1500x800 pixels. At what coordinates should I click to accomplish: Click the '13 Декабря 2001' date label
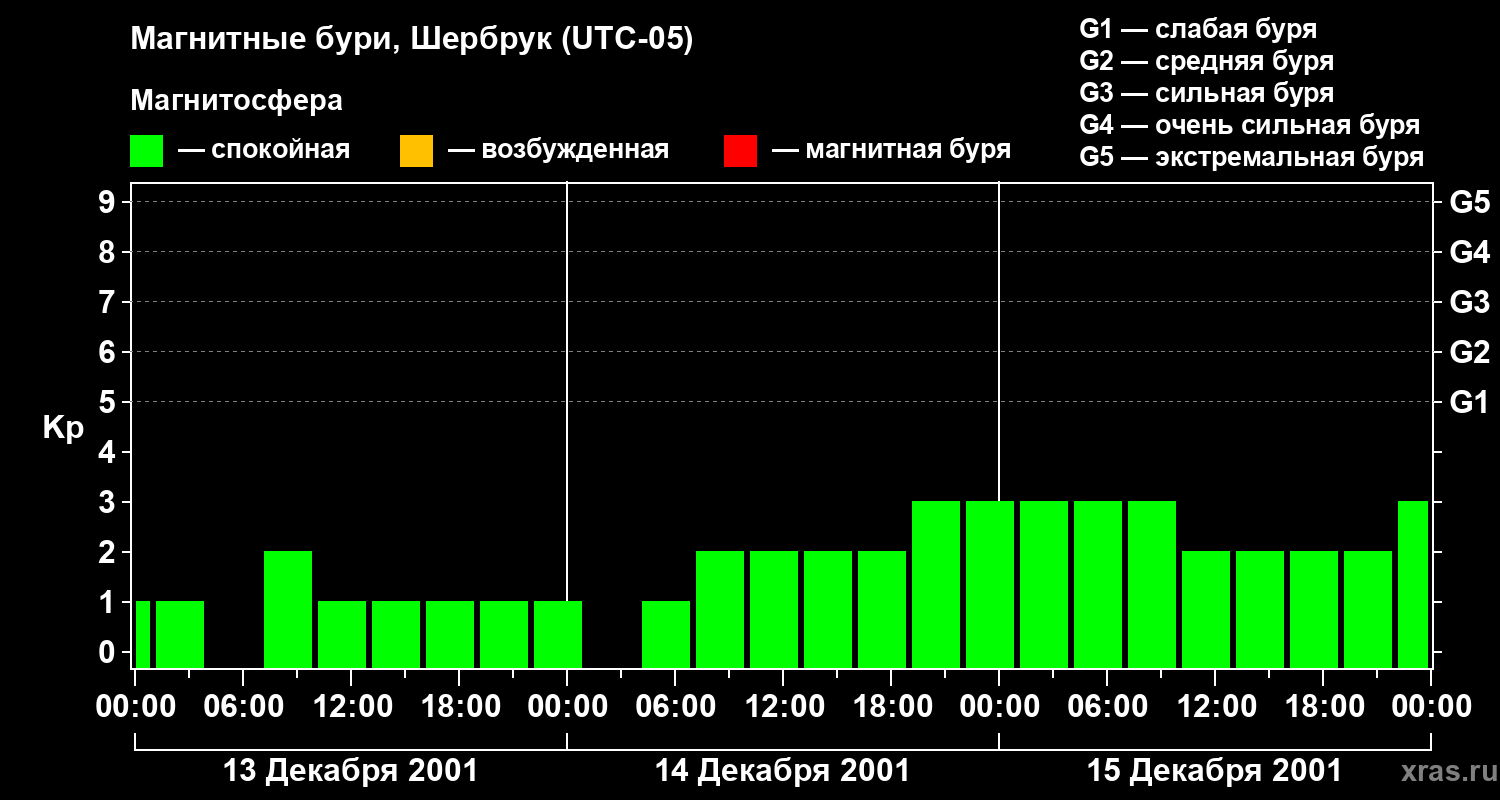click(x=350, y=771)
